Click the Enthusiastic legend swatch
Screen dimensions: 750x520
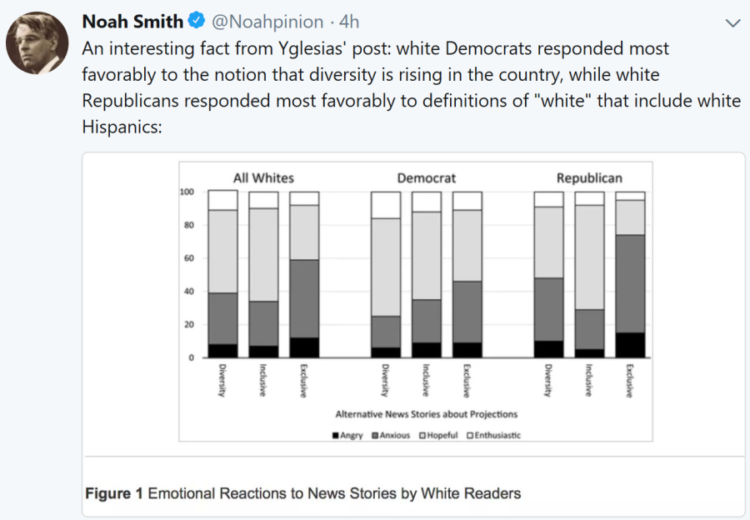point(470,435)
